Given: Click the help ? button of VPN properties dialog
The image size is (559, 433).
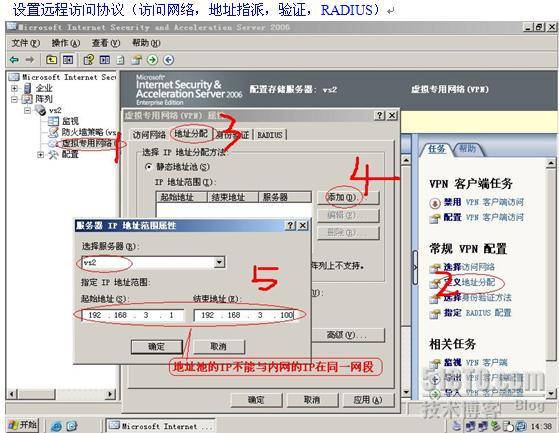Looking at the screenshot, I should point(380,115).
